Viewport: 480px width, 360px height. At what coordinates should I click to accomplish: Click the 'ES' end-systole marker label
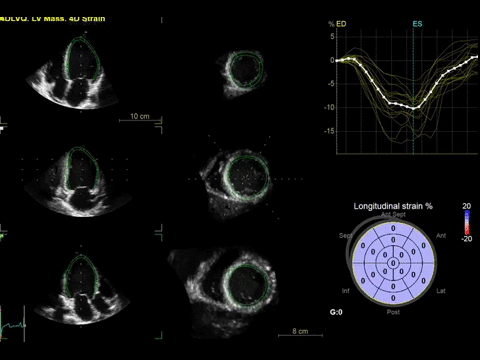pyautogui.click(x=417, y=24)
